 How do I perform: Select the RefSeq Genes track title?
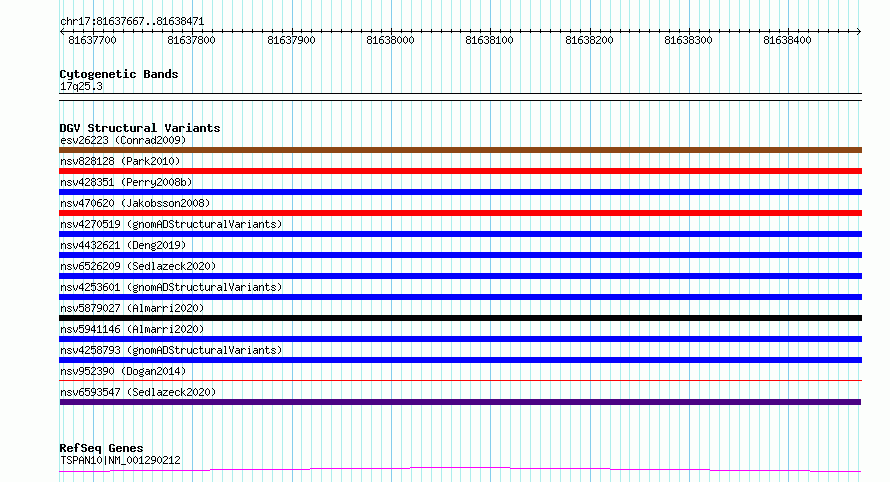101,449
